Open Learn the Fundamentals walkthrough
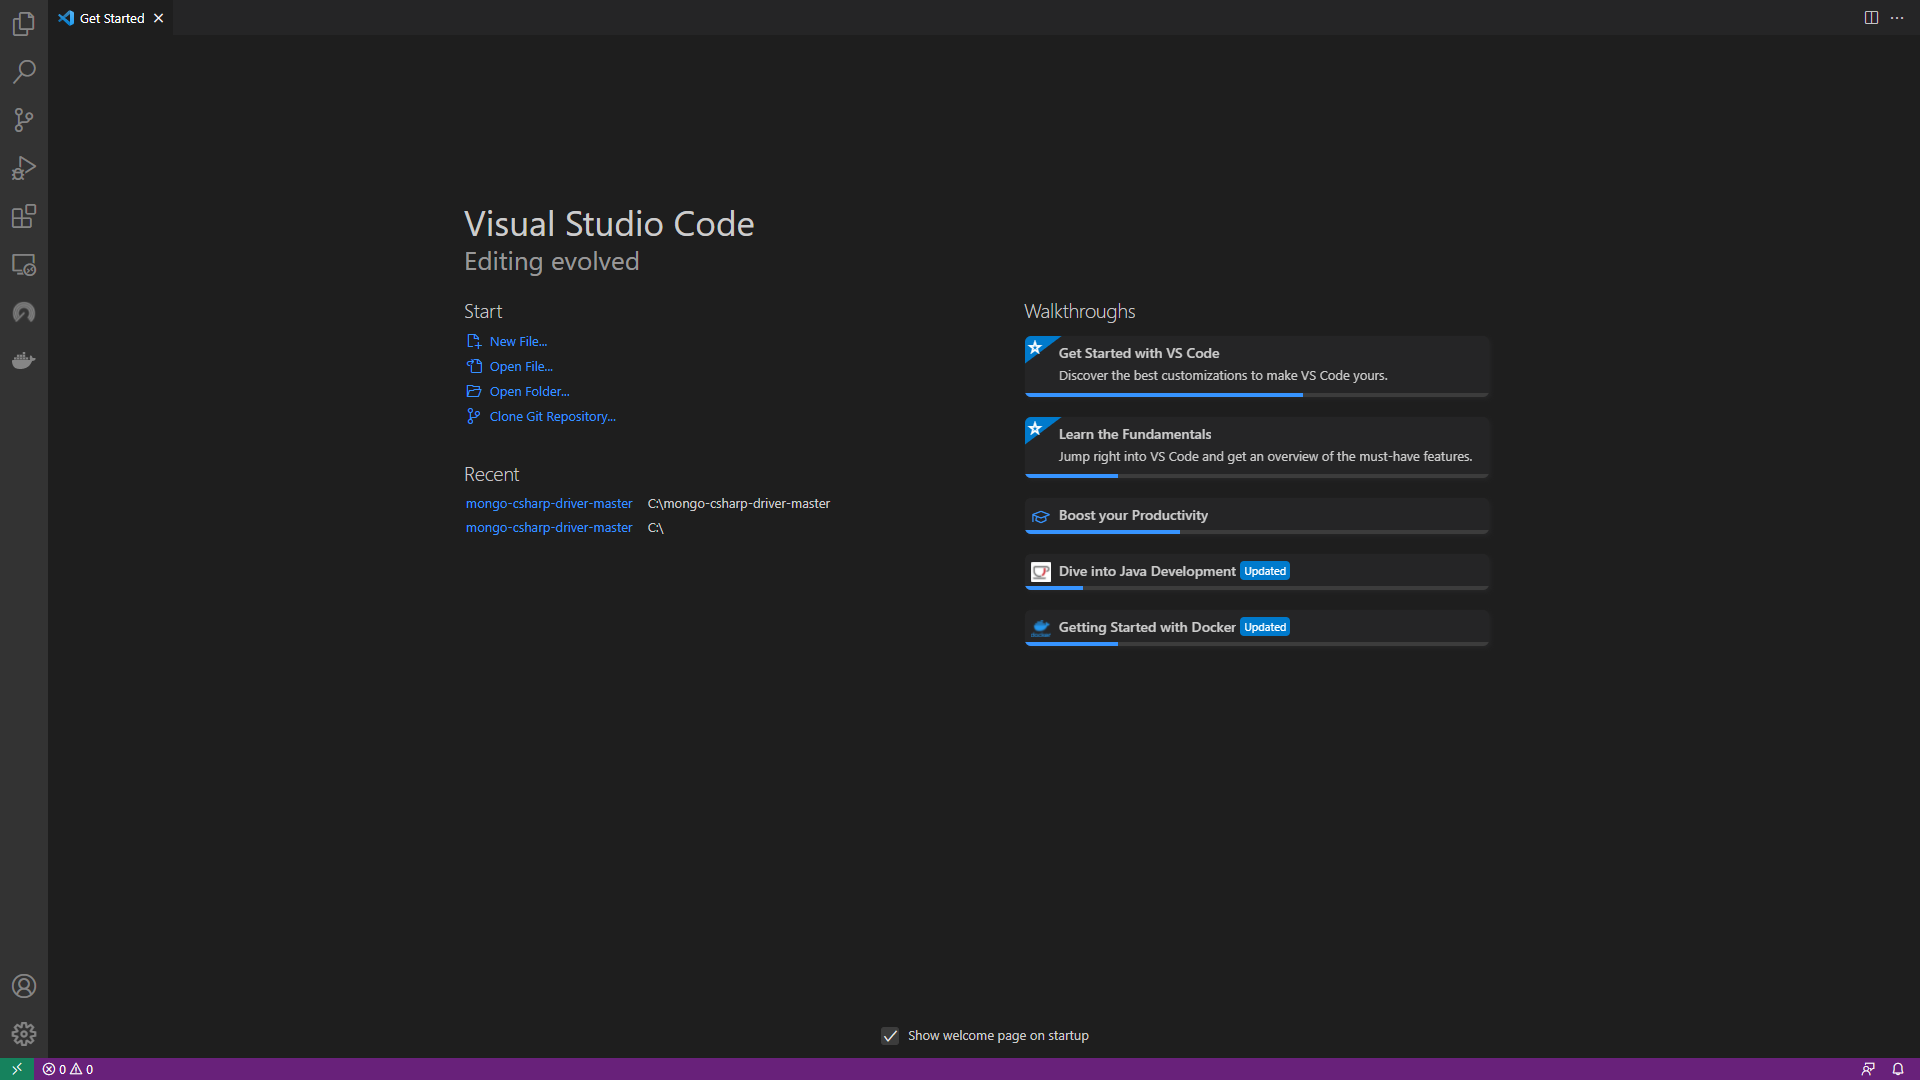Viewport: 1920px width, 1080px height. point(1257,447)
